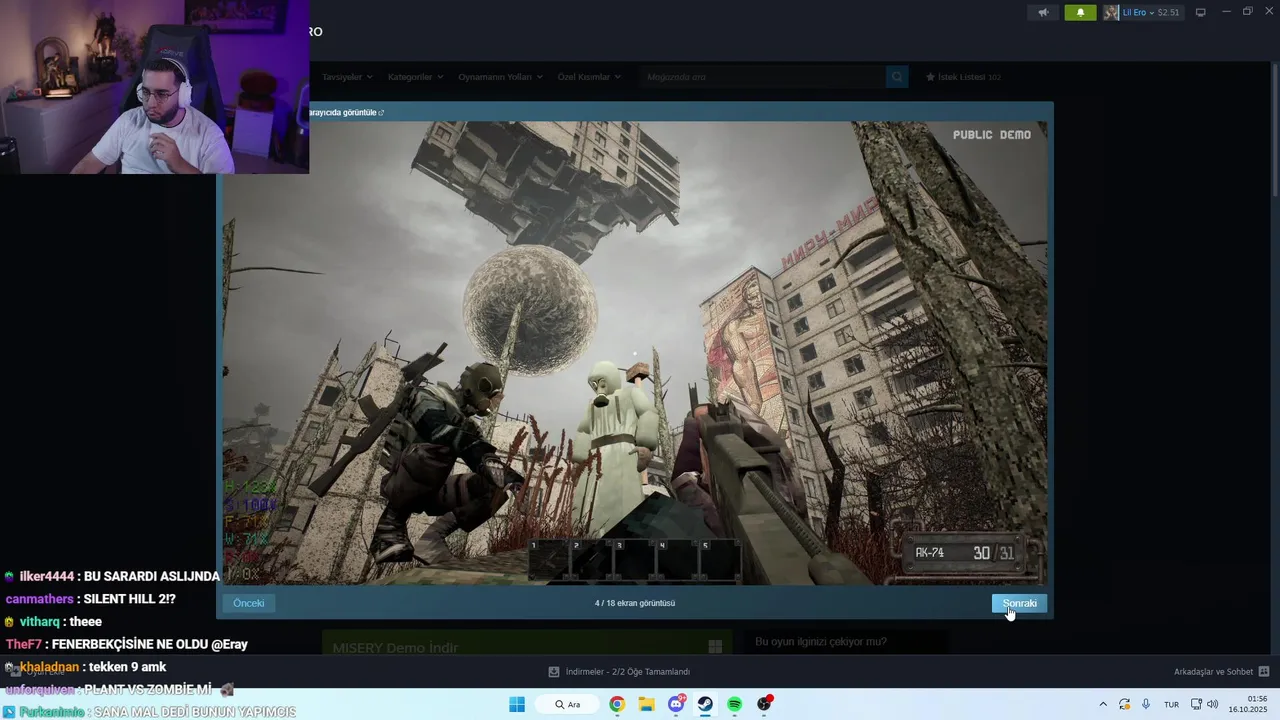The image size is (1280, 720).
Task: Open OBS Studio from taskbar
Action: point(764,704)
